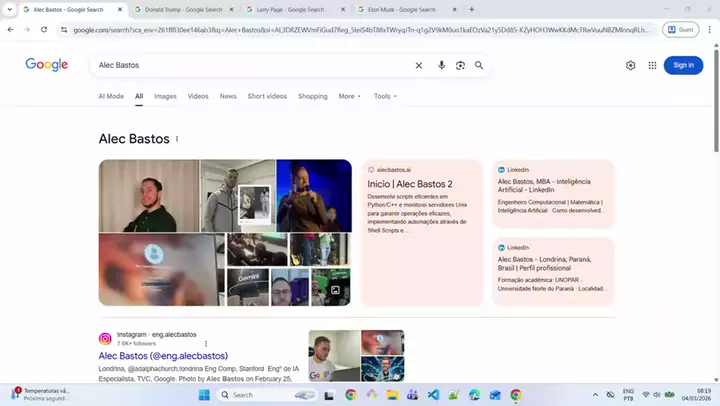Open the Alec Bastos (@eng.alecbastos) Instagram link
Viewport: 720px width, 406px height.
pos(163,356)
